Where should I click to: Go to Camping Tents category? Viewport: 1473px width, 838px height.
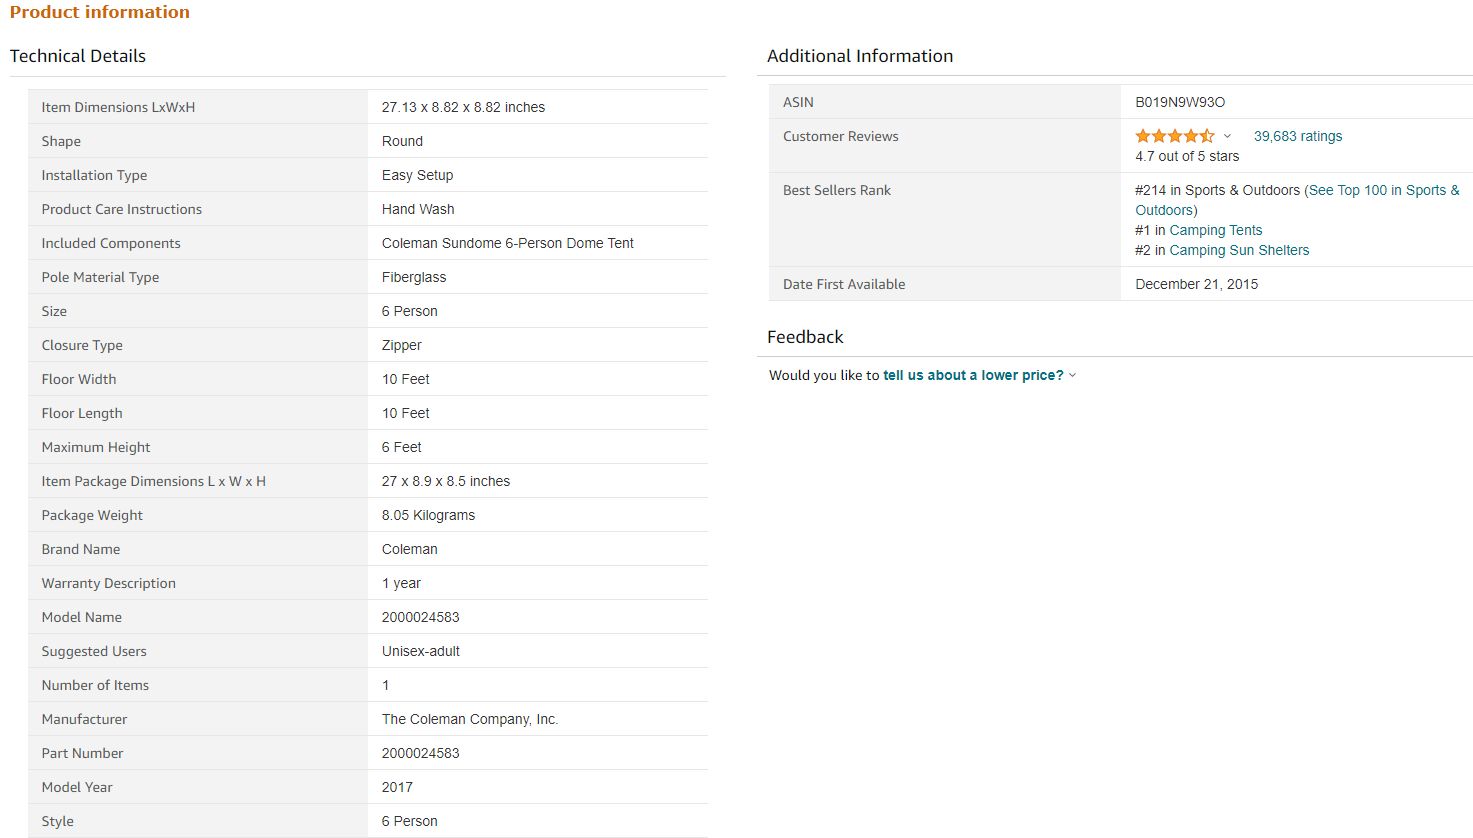click(1215, 230)
